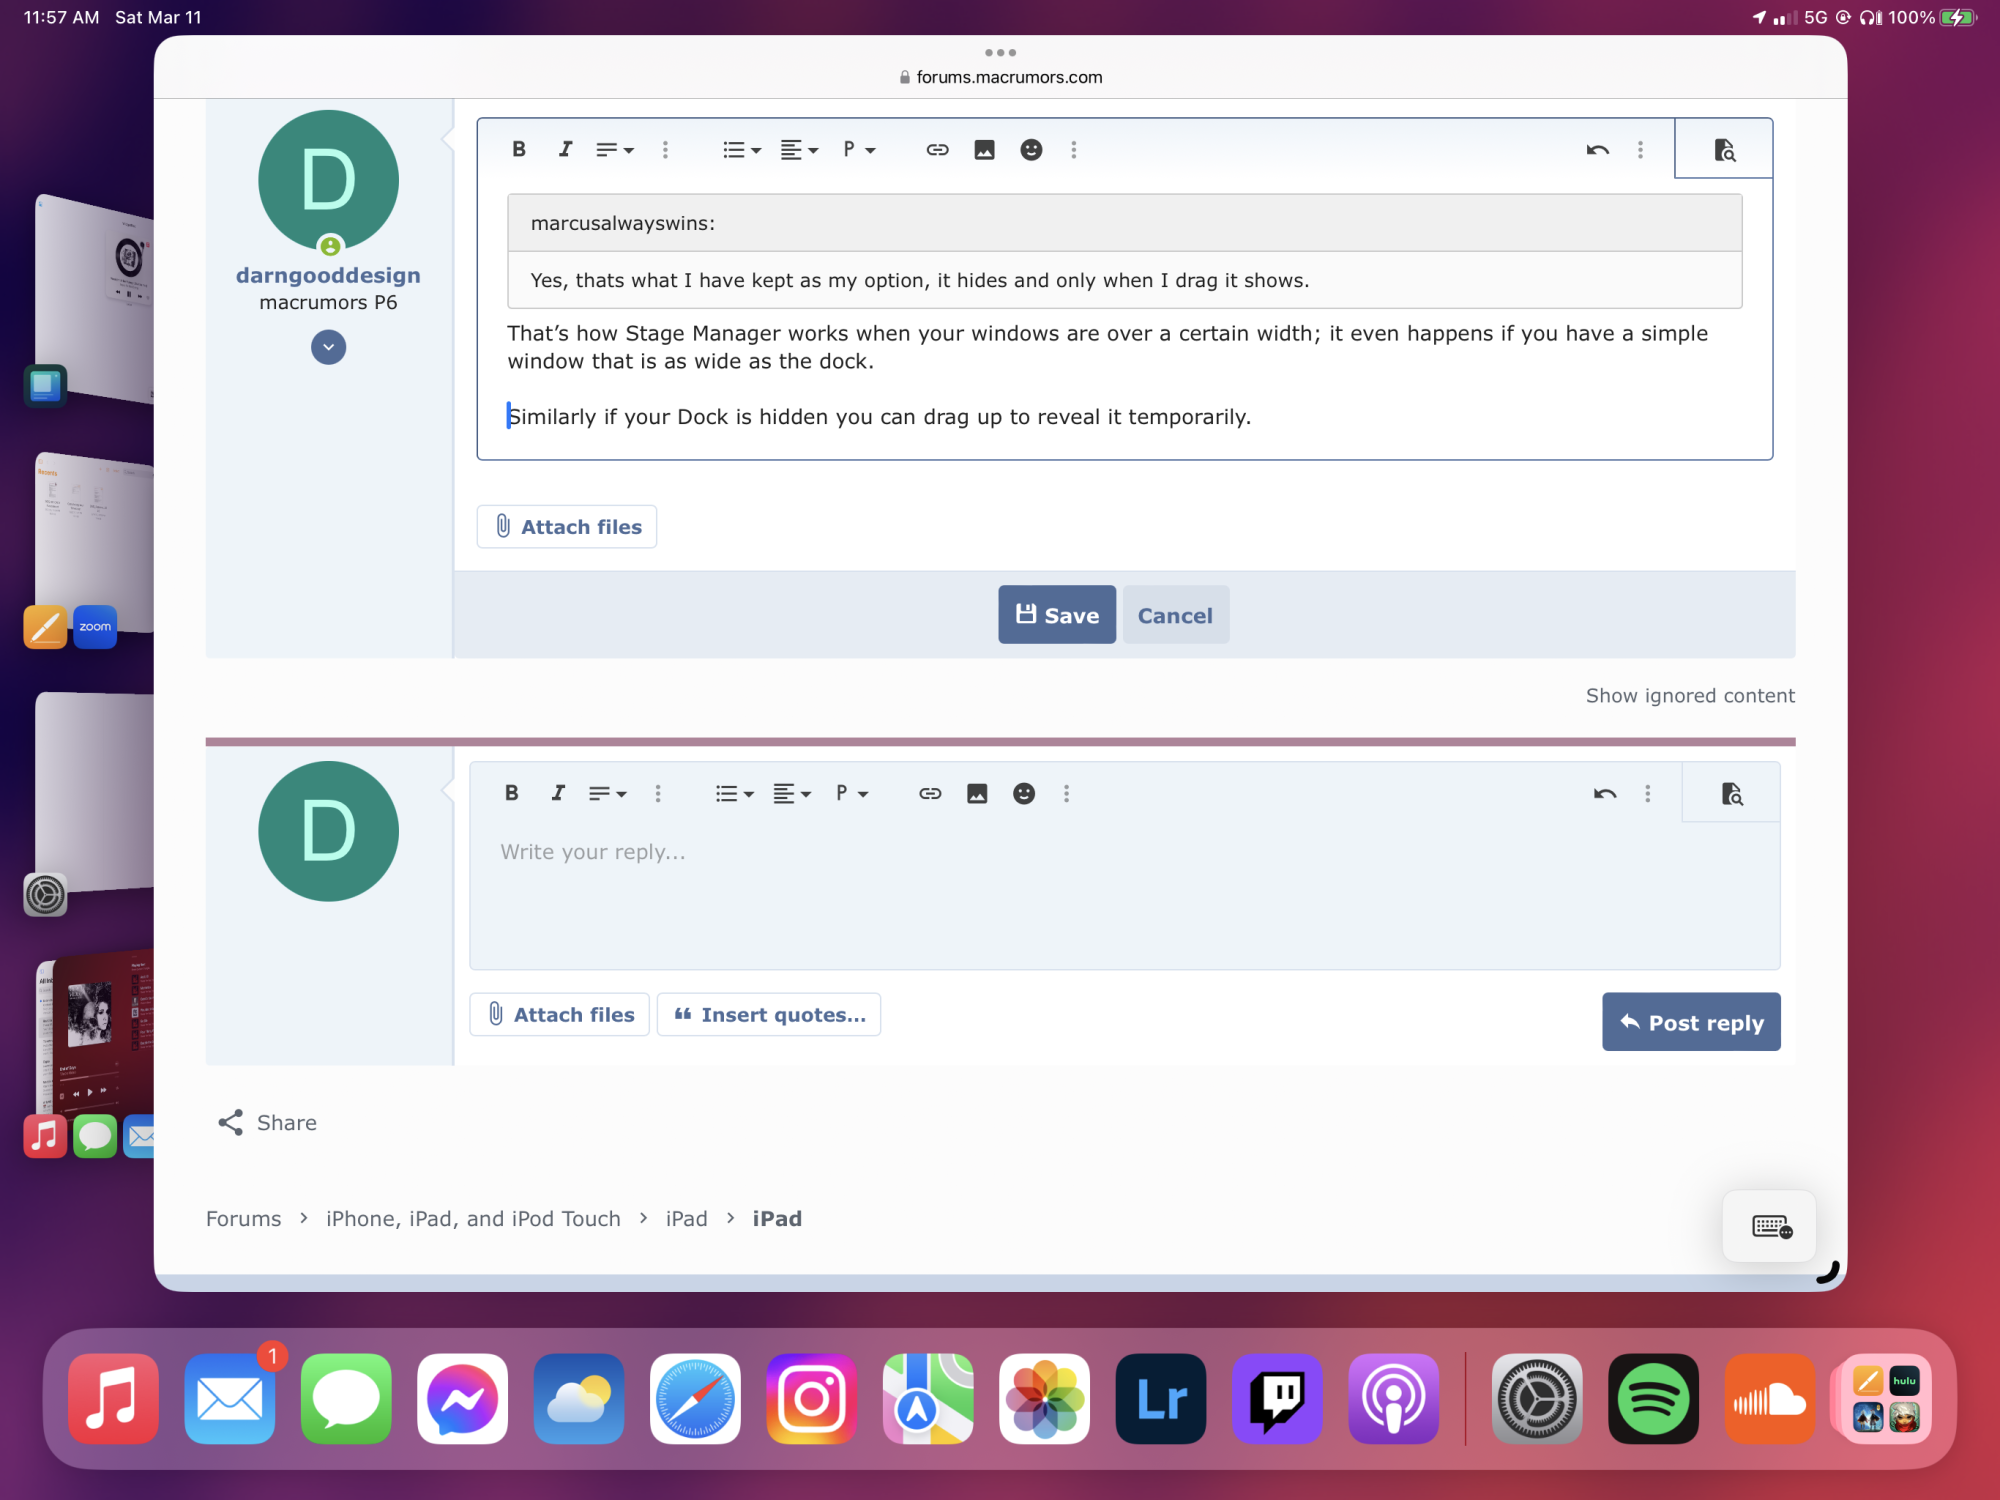Click Show ignored content link
2000x1500 pixels.
[x=1689, y=695]
